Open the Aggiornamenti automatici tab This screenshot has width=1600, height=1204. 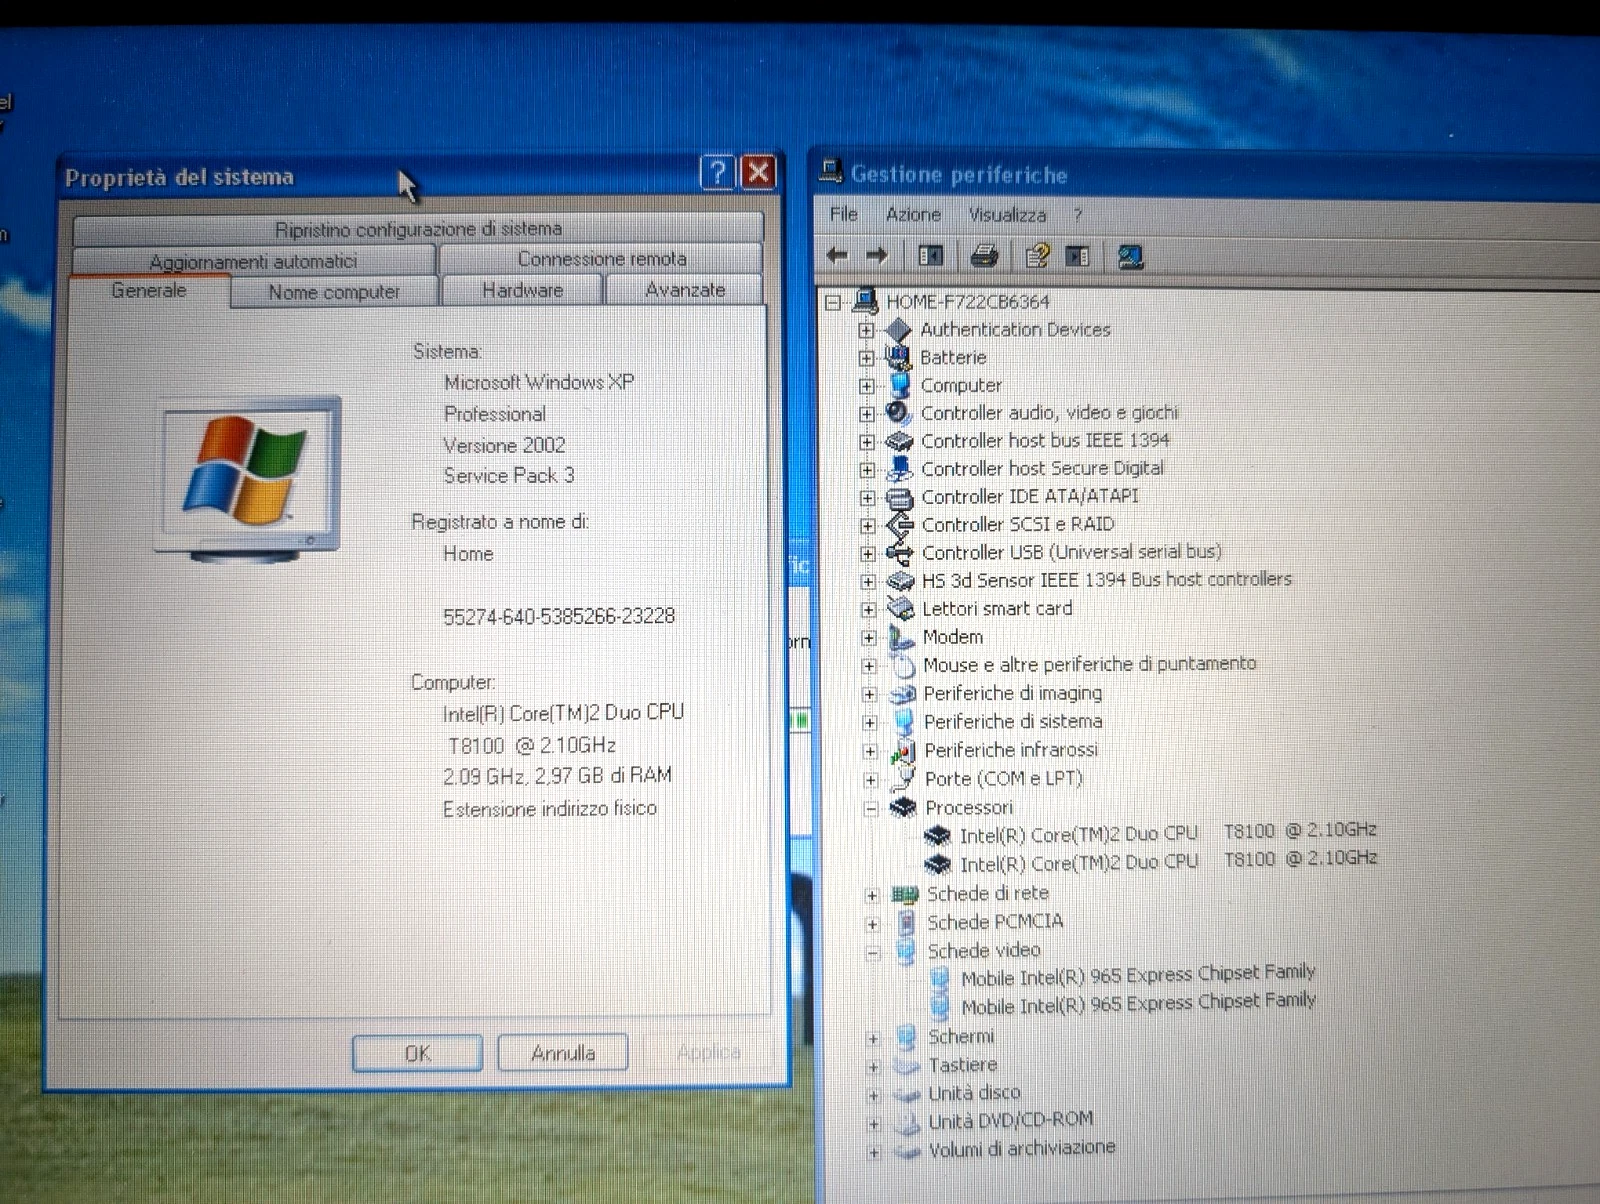(253, 261)
